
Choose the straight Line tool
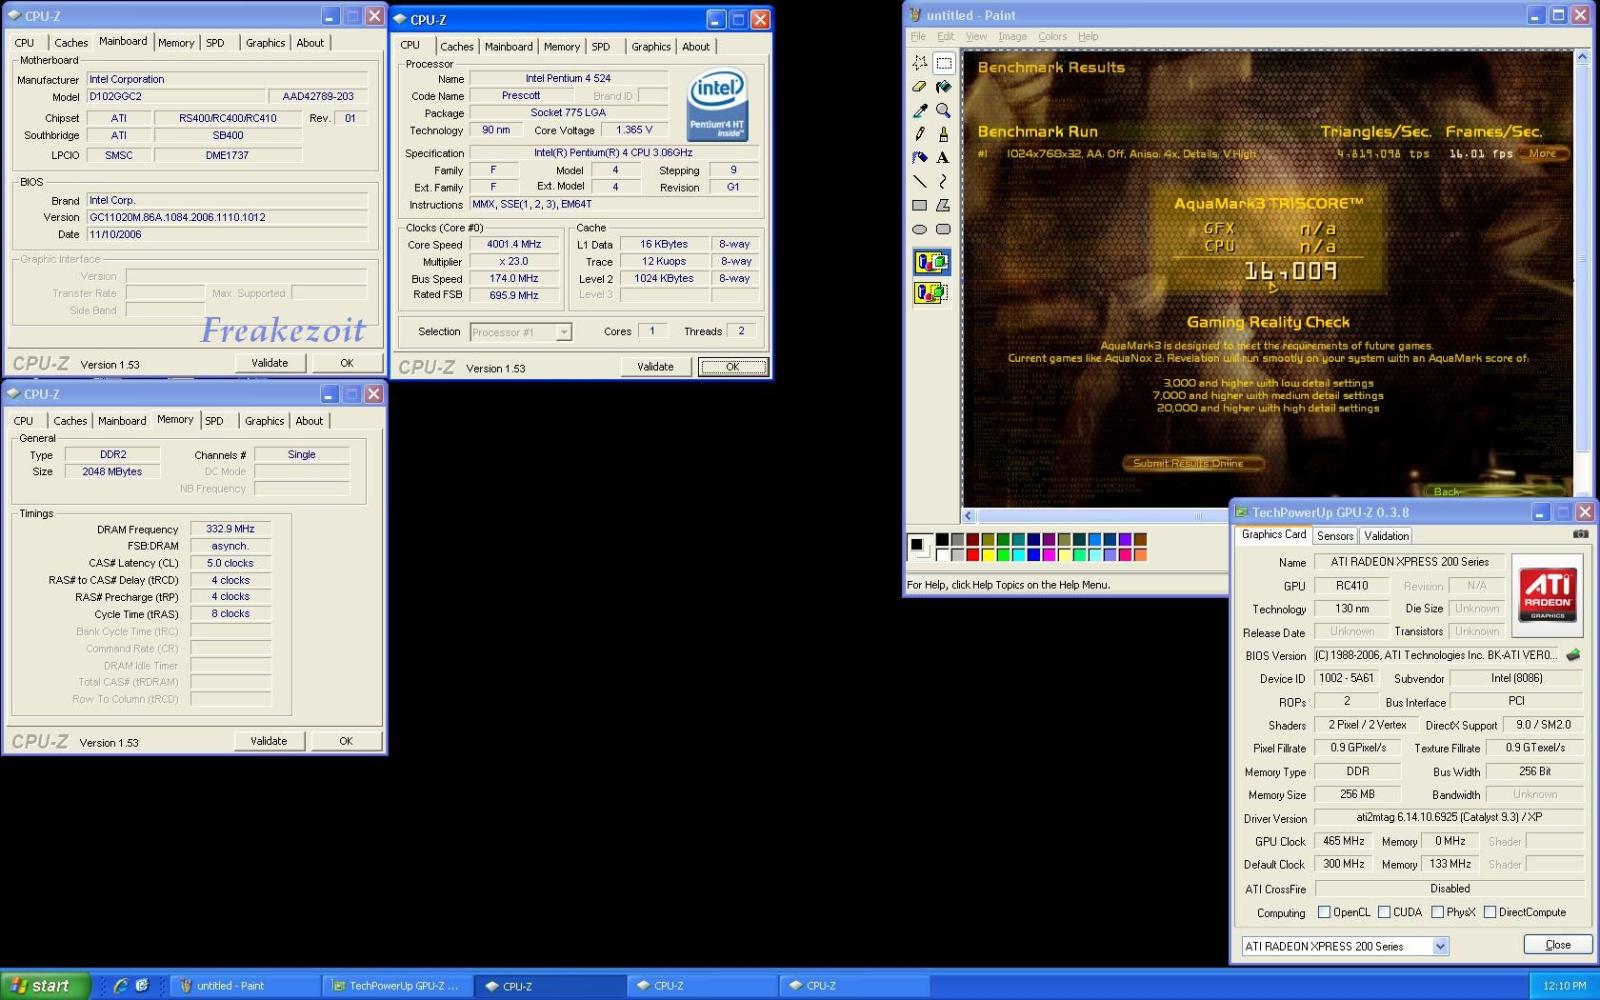(919, 182)
